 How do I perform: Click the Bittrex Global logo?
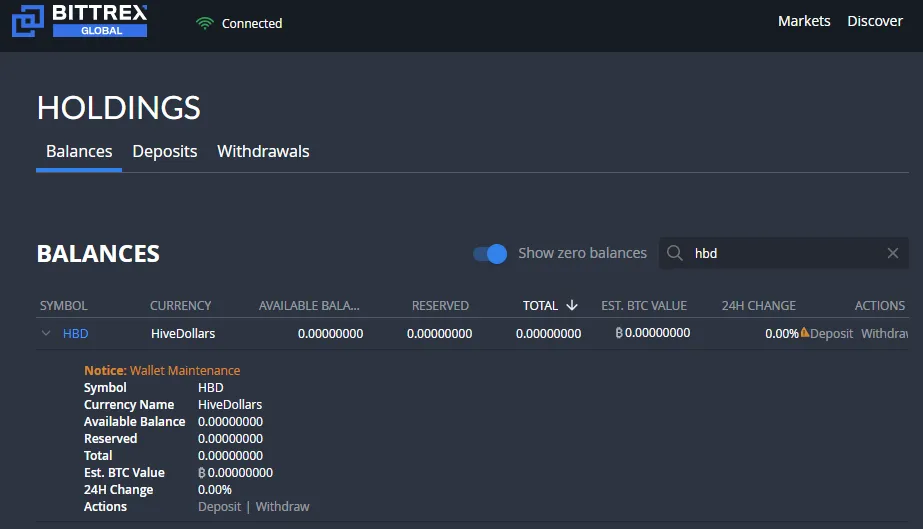click(x=79, y=21)
